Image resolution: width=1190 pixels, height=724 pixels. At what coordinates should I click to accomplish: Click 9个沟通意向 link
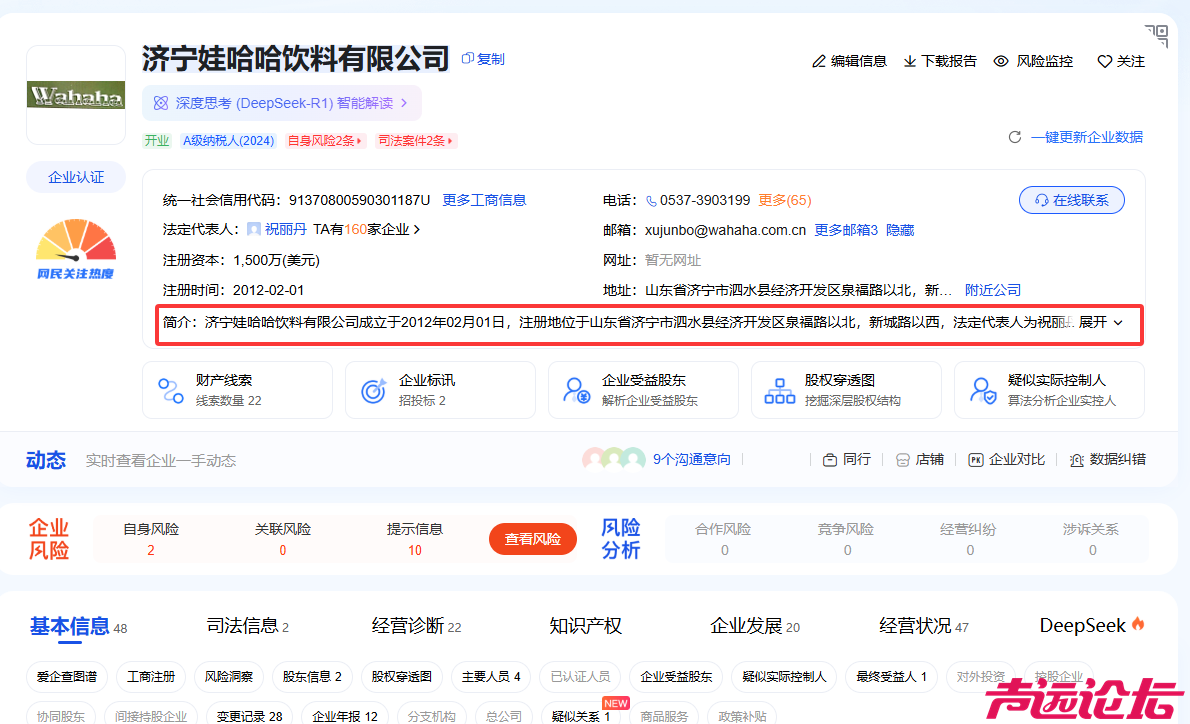[691, 460]
